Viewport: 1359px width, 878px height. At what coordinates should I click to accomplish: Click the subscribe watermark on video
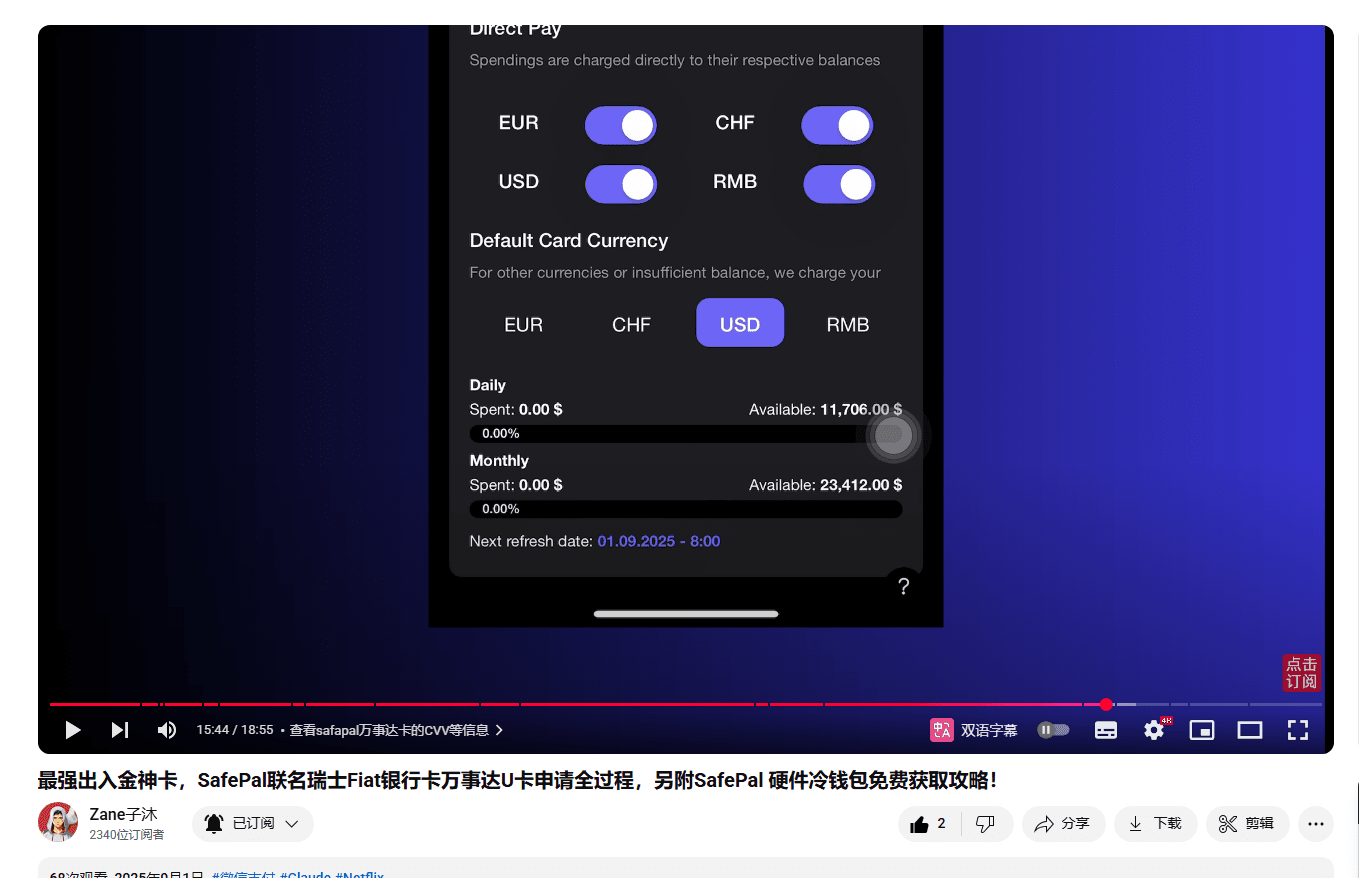(1302, 672)
